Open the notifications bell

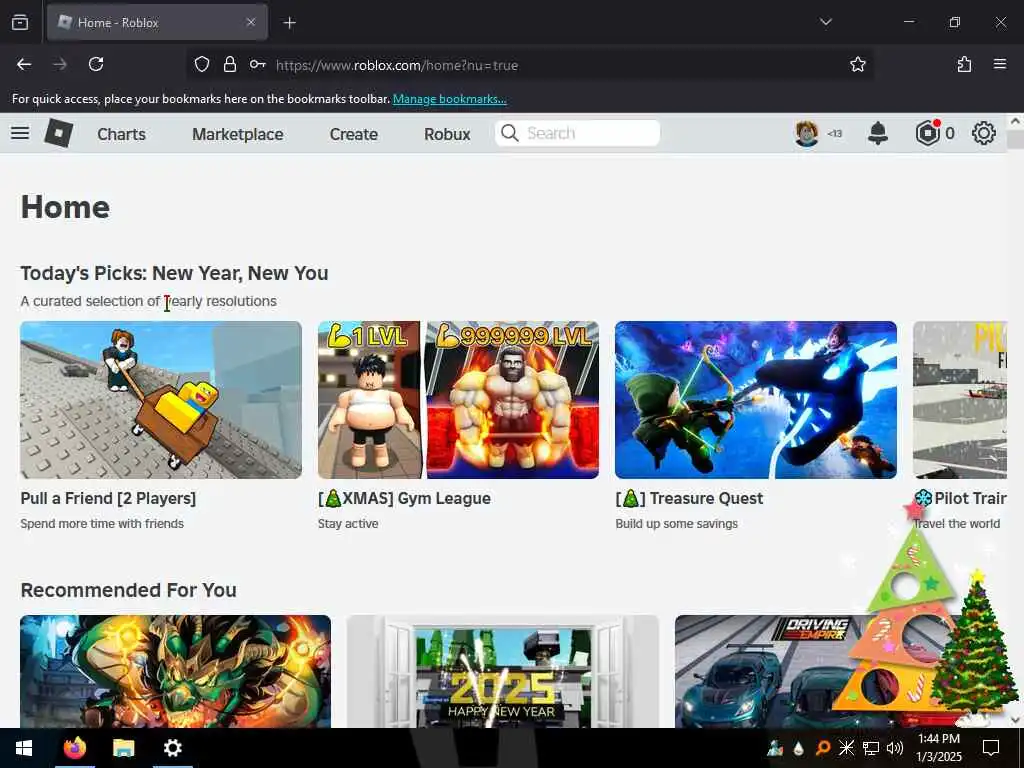[x=878, y=133]
